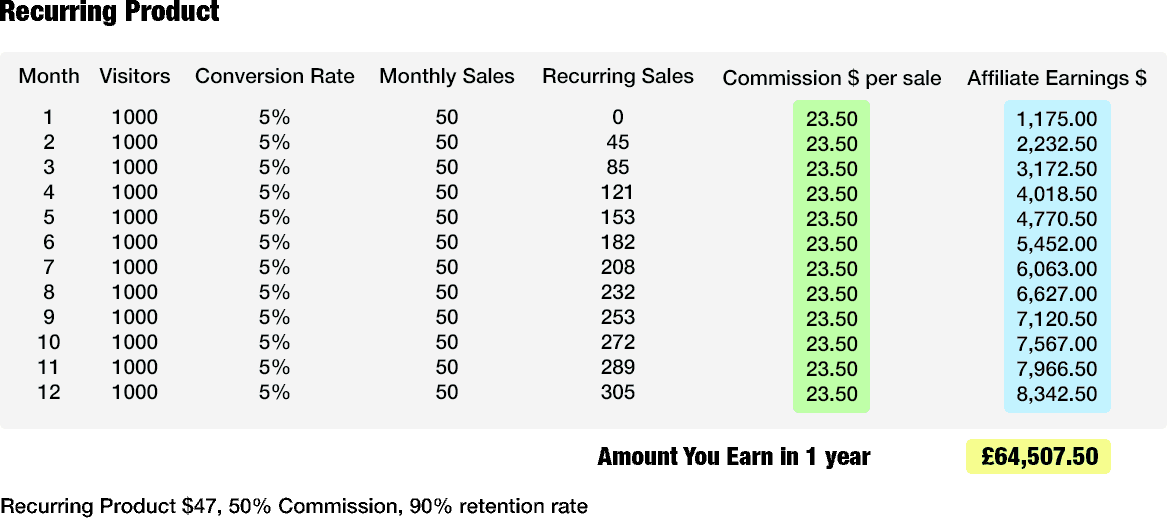Click recurring sales cell showing 0
Image resolution: width=1167 pixels, height=518 pixels.
pos(618,117)
